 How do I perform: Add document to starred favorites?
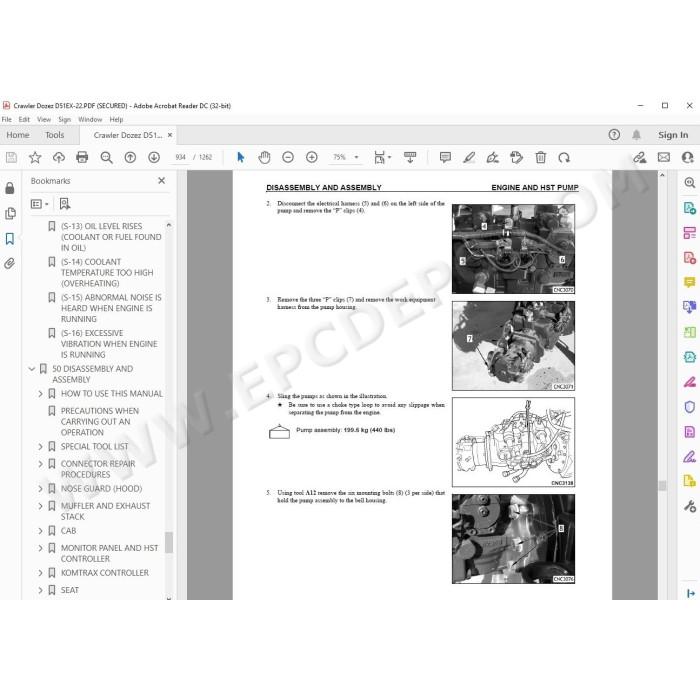pyautogui.click(x=35, y=157)
